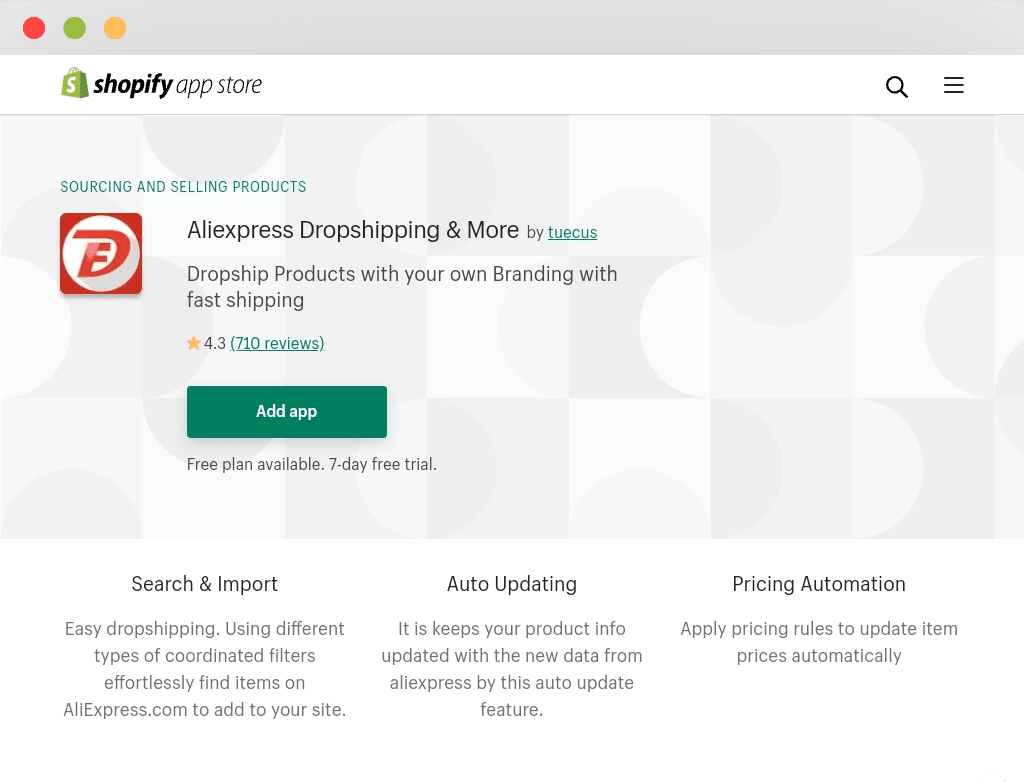Open the tuecus developer link
Screen dimensions: 1024x782
572,232
